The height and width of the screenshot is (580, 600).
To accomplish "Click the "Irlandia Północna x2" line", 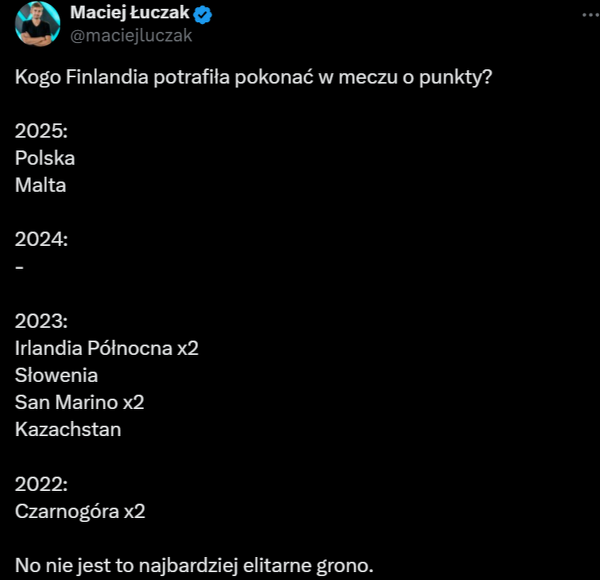I will click(108, 348).
